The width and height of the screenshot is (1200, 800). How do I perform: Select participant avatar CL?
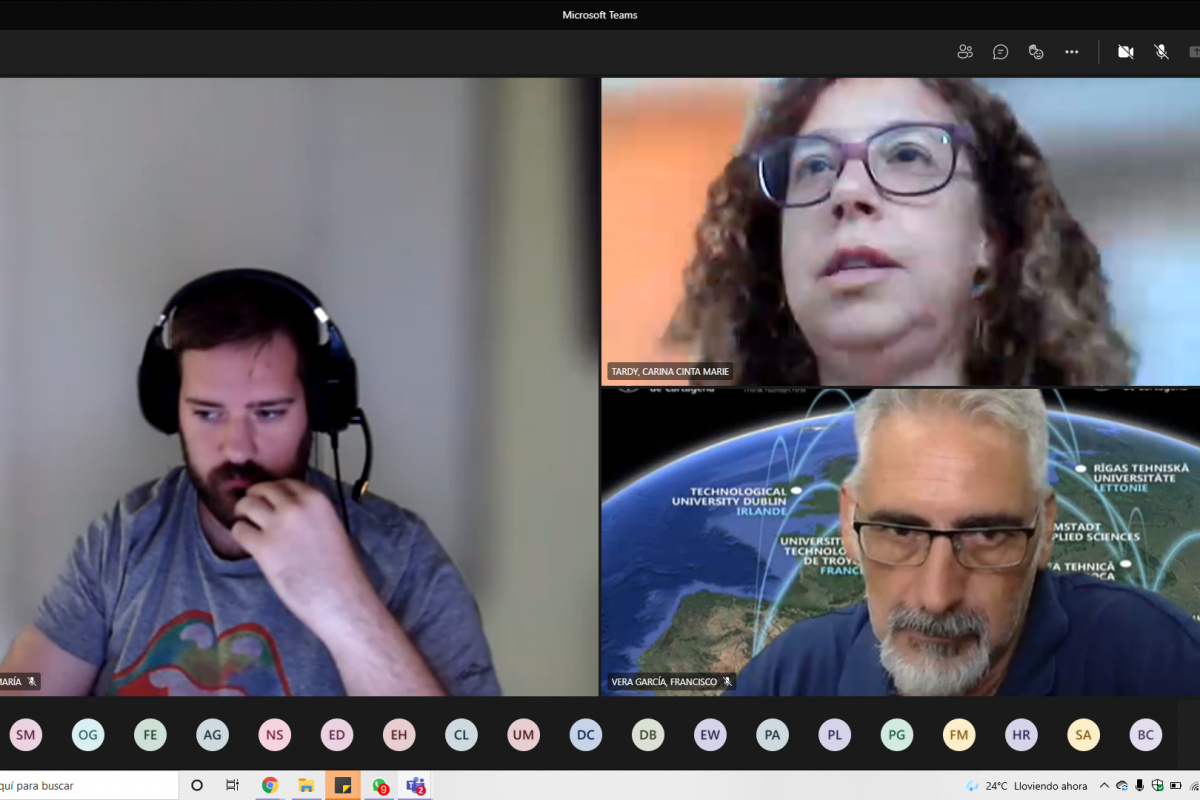tap(461, 735)
